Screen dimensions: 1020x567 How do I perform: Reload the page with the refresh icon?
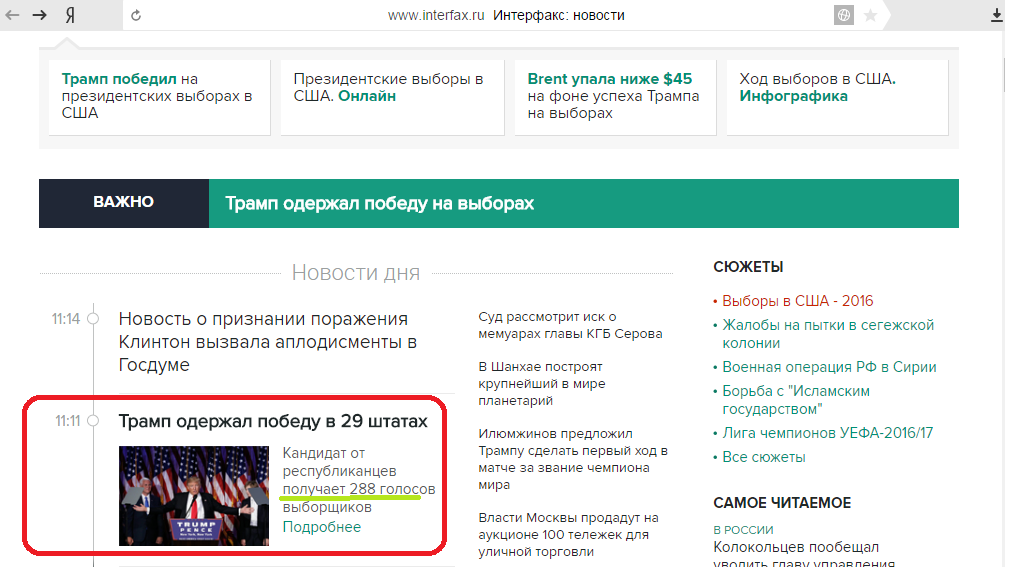point(136,15)
